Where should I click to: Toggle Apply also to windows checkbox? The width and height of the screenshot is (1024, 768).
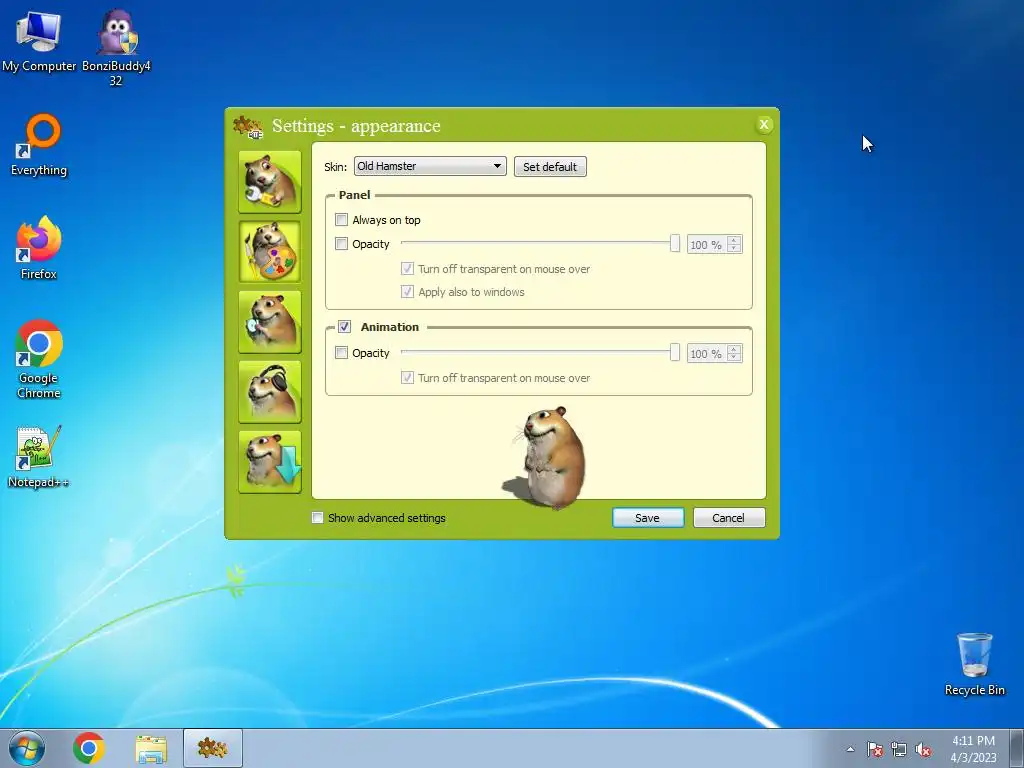(408, 291)
